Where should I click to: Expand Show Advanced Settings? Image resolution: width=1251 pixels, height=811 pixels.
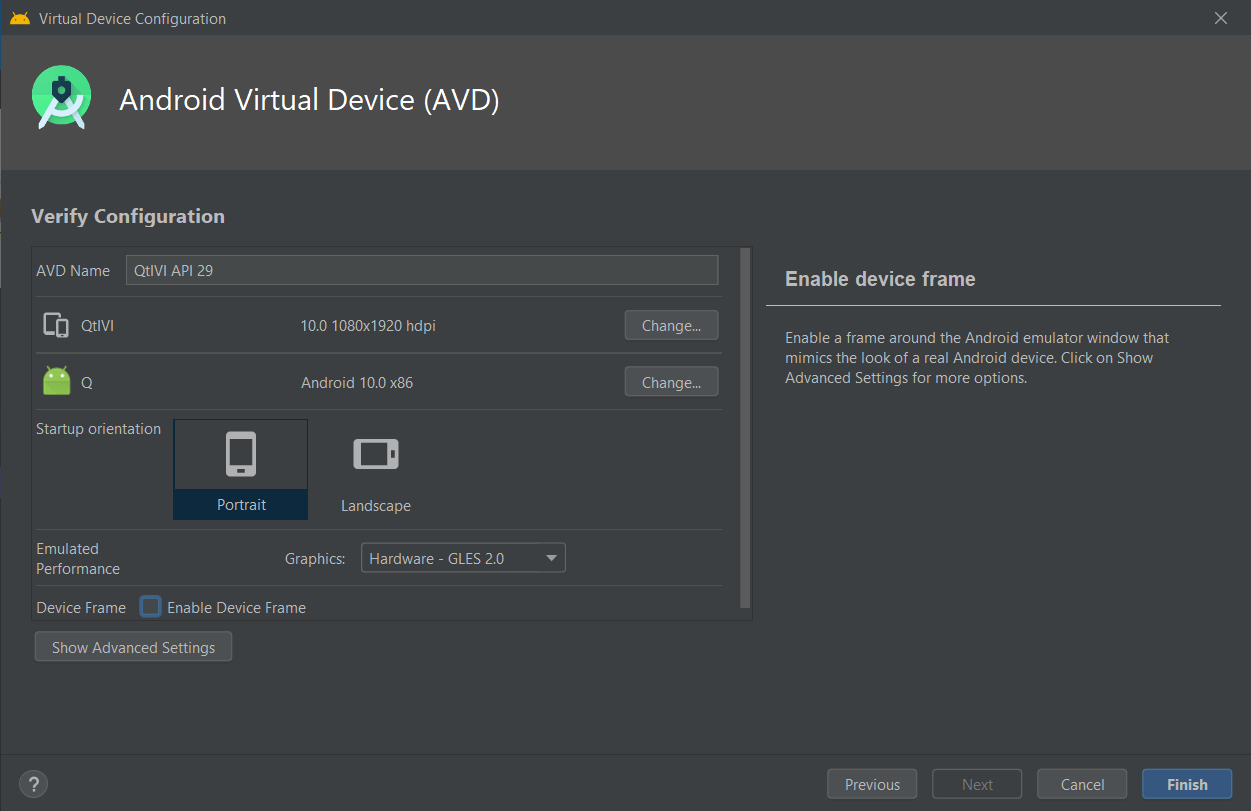pyautogui.click(x=133, y=647)
